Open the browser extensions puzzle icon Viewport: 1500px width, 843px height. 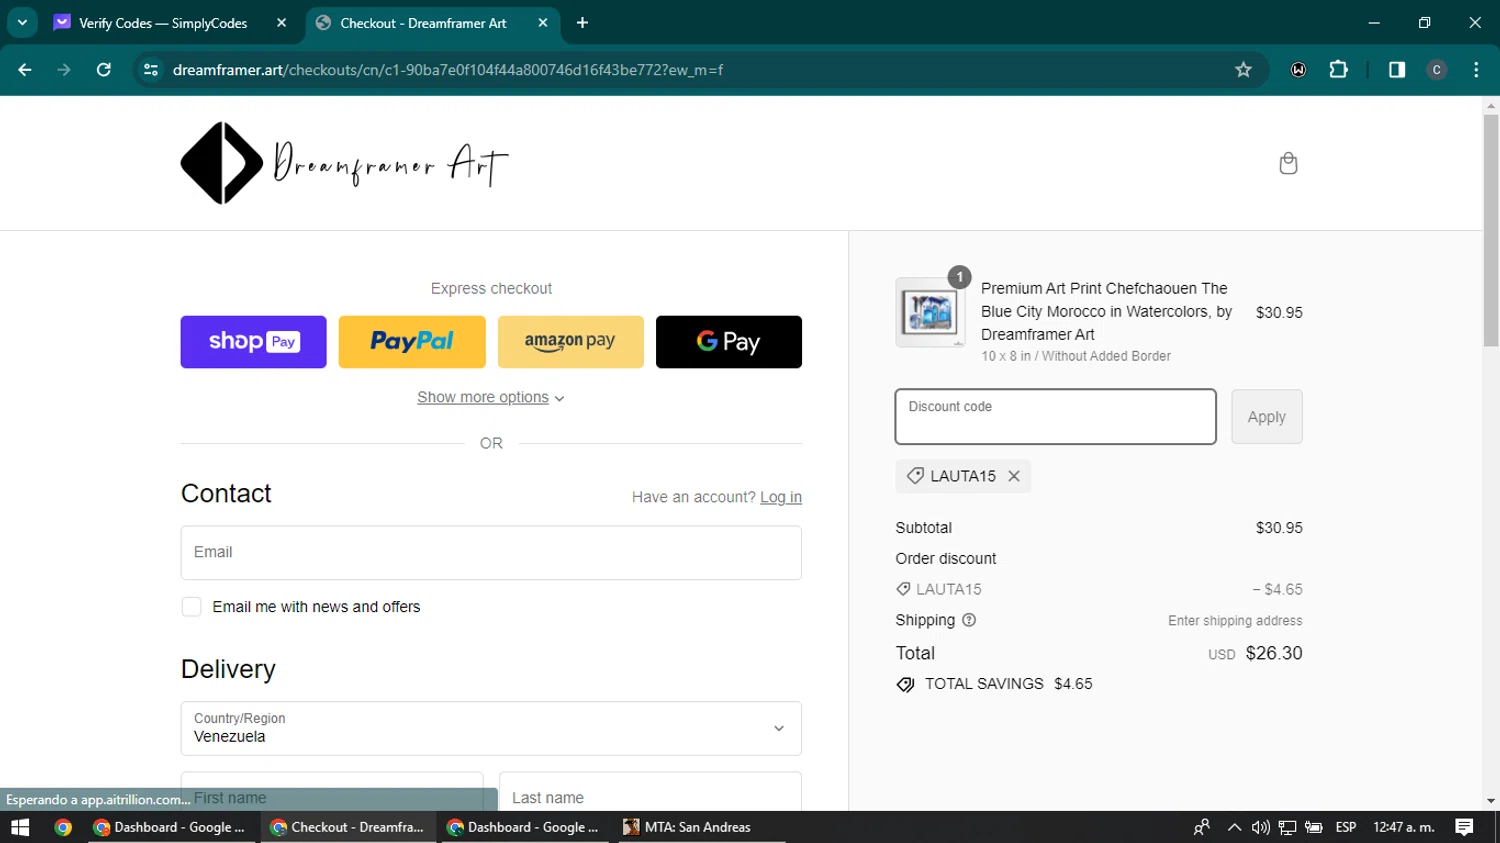(x=1338, y=69)
